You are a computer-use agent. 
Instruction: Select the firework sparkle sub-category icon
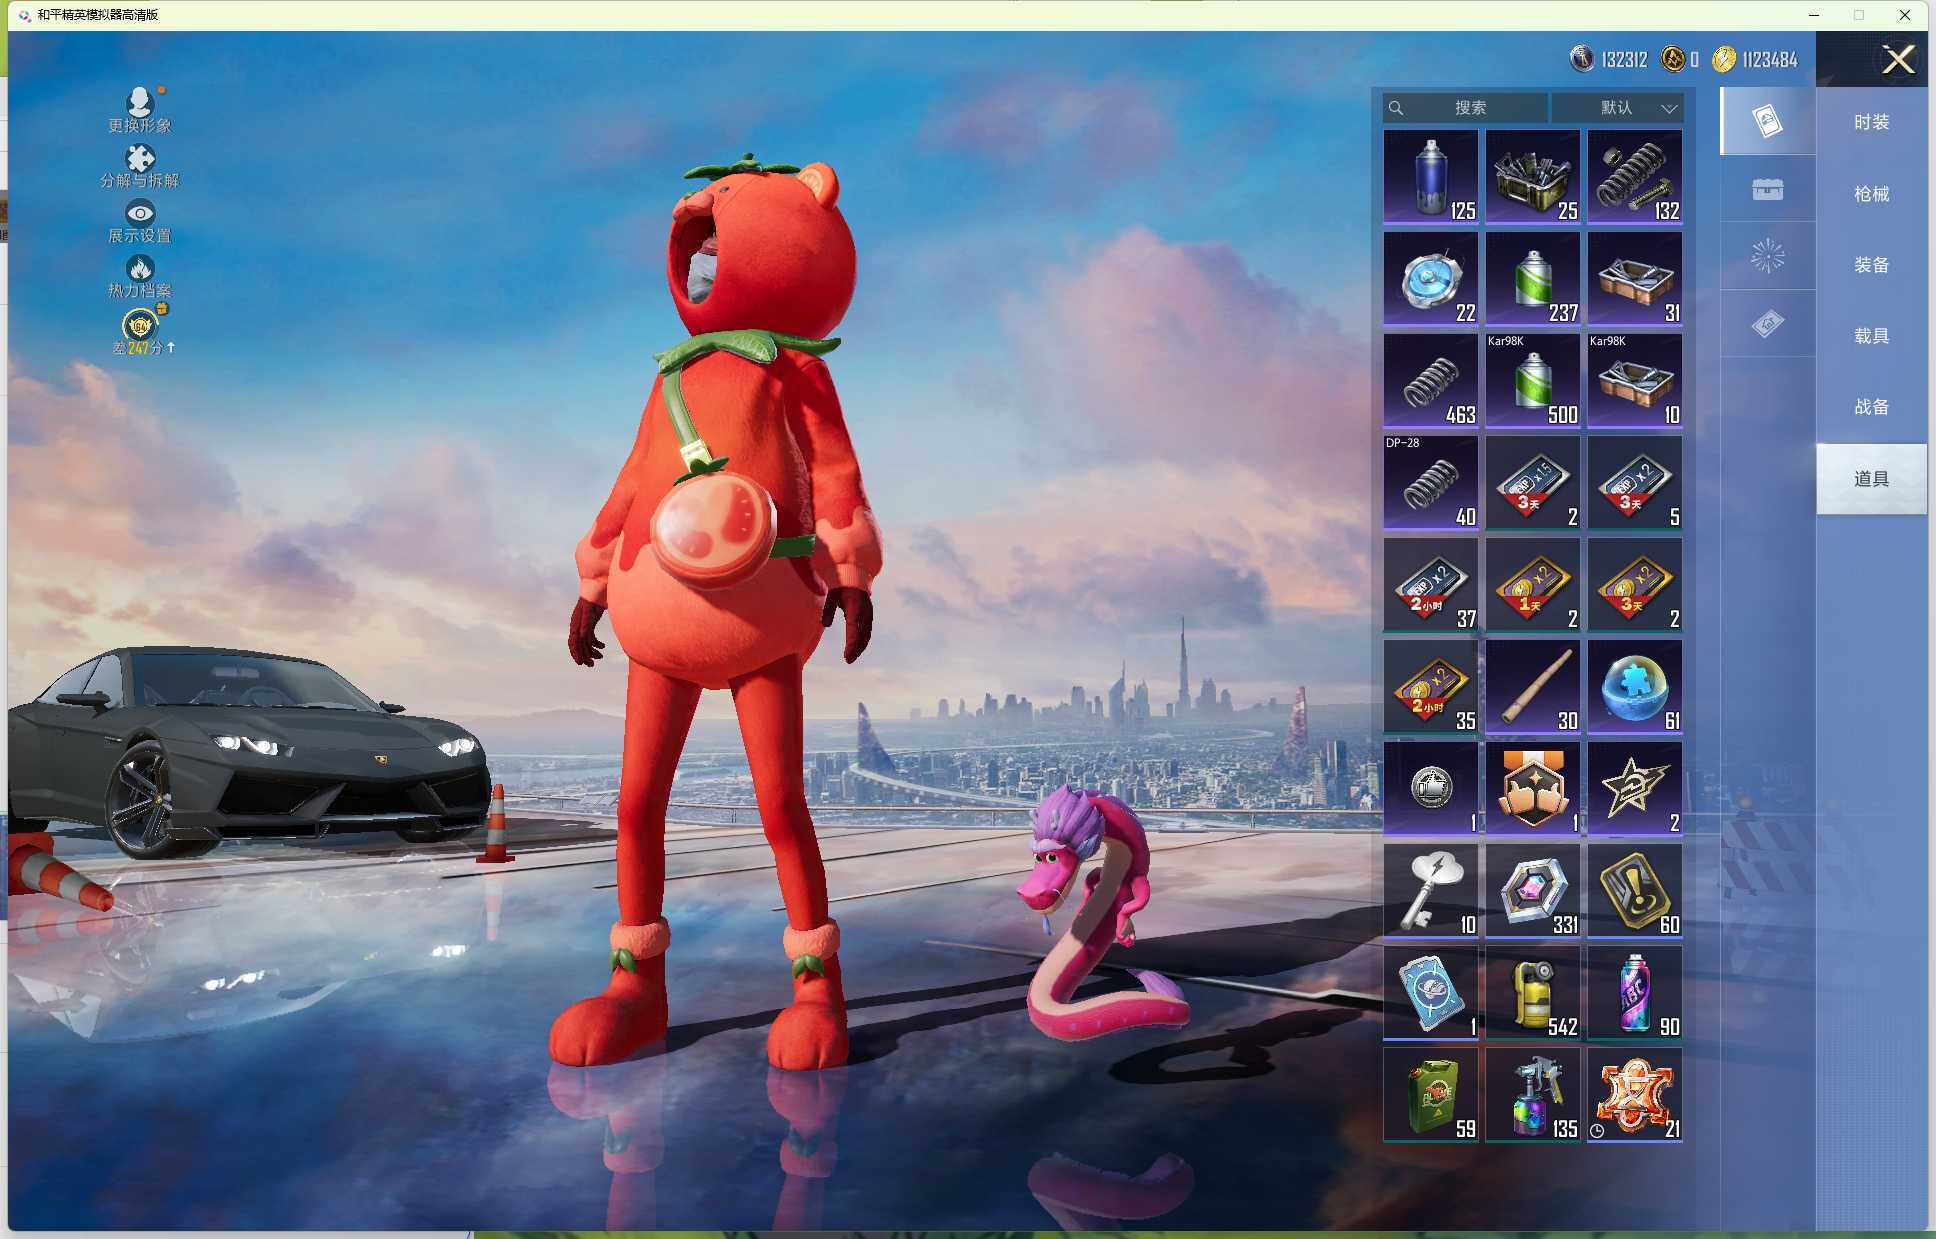tap(1767, 256)
